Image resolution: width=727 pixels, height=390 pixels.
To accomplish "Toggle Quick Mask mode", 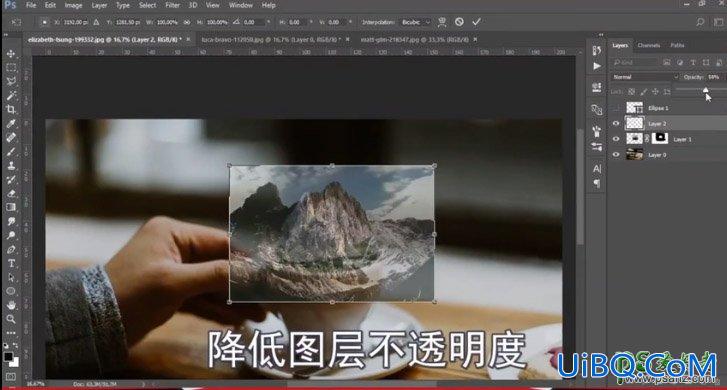I will [10, 377].
